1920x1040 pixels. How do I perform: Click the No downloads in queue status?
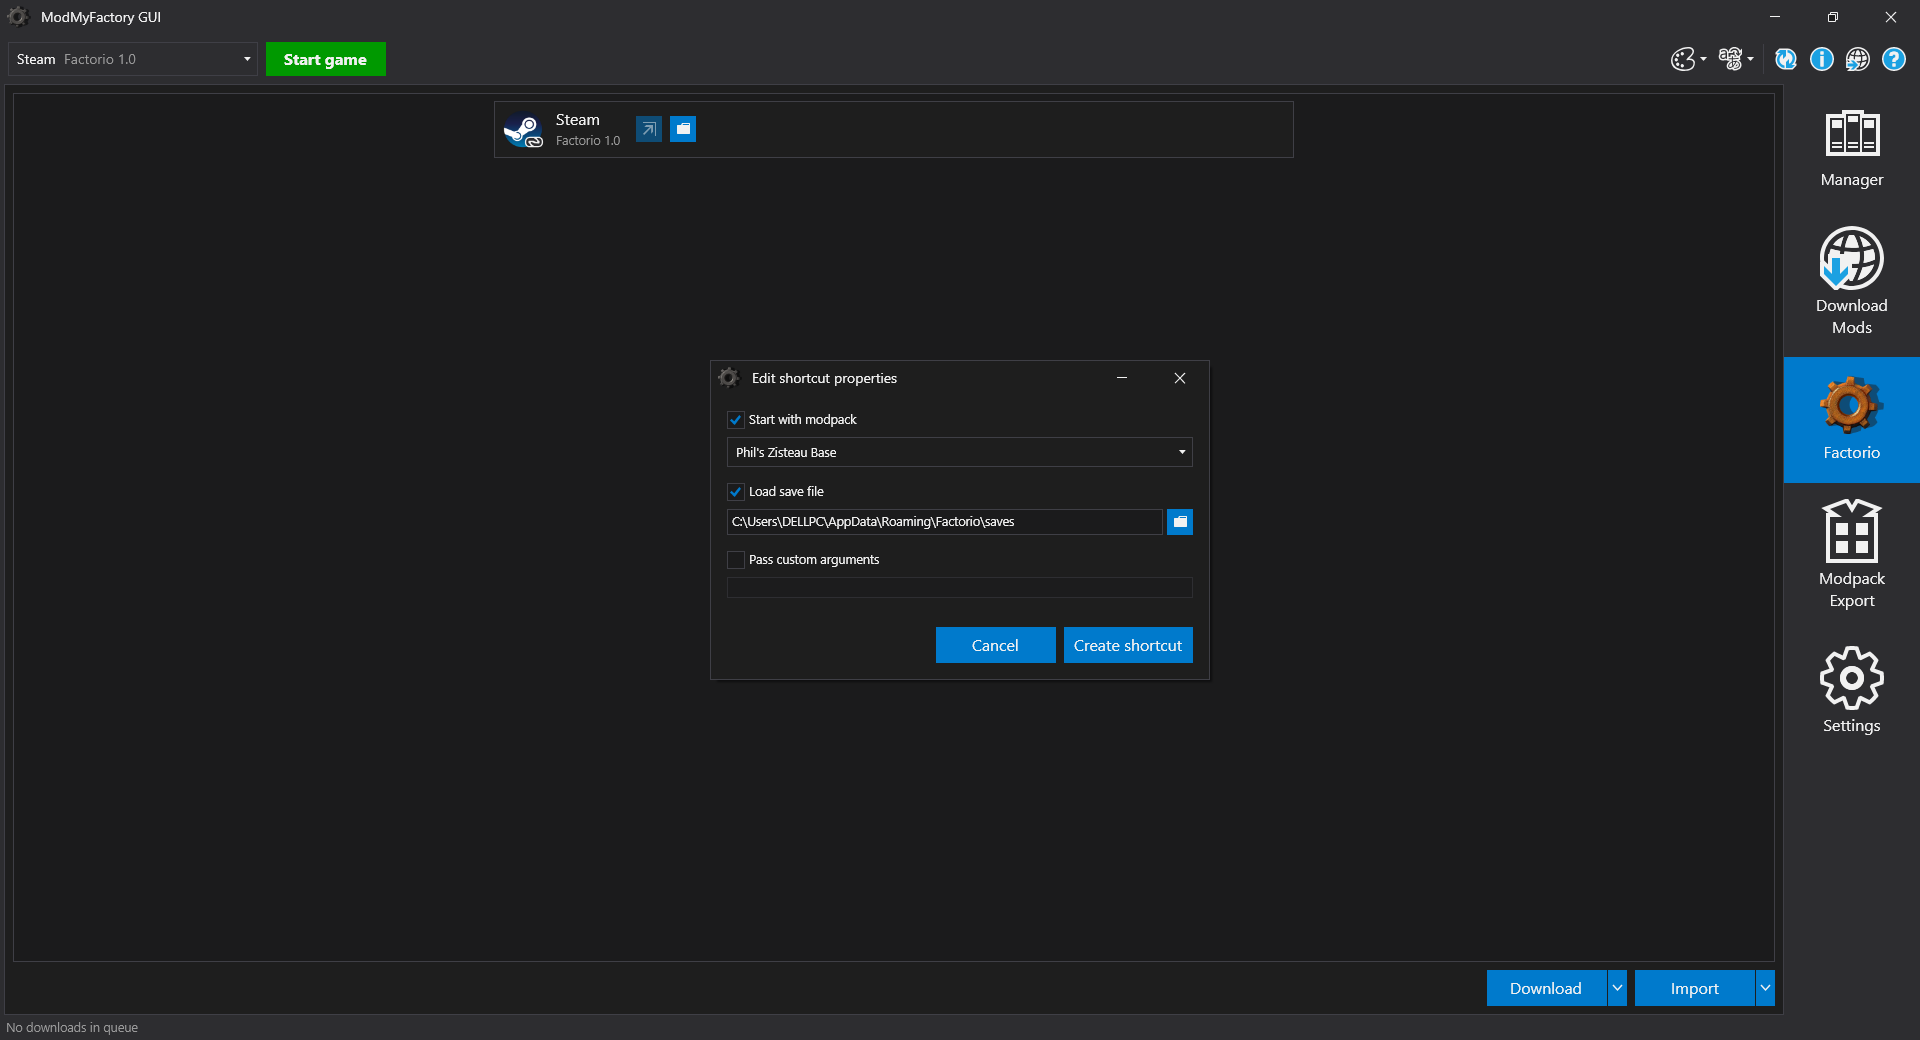[72, 1028]
